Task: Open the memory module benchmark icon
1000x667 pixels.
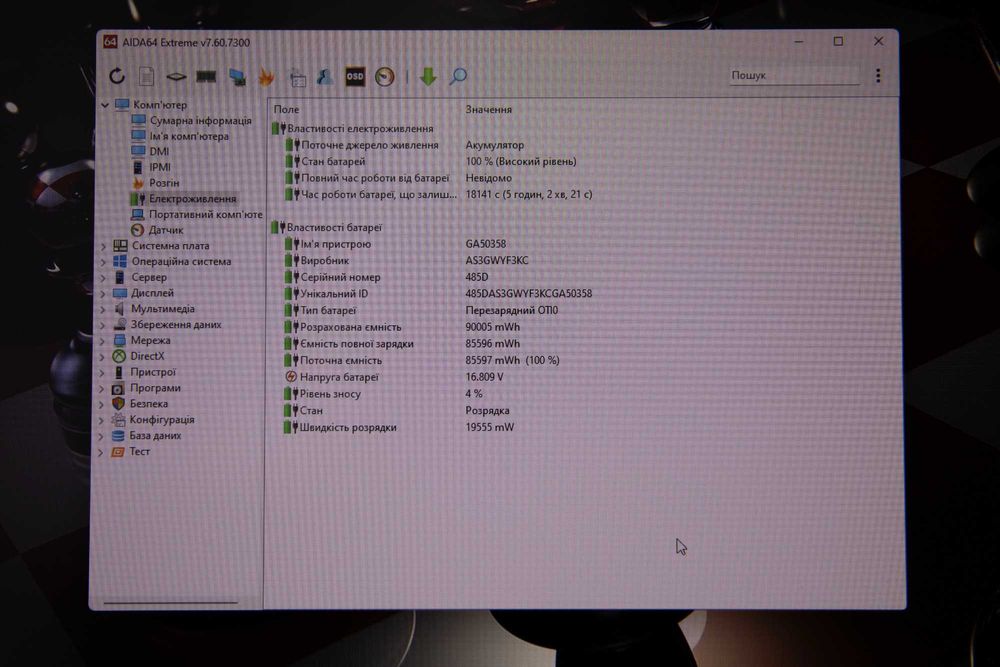Action: tap(206, 77)
